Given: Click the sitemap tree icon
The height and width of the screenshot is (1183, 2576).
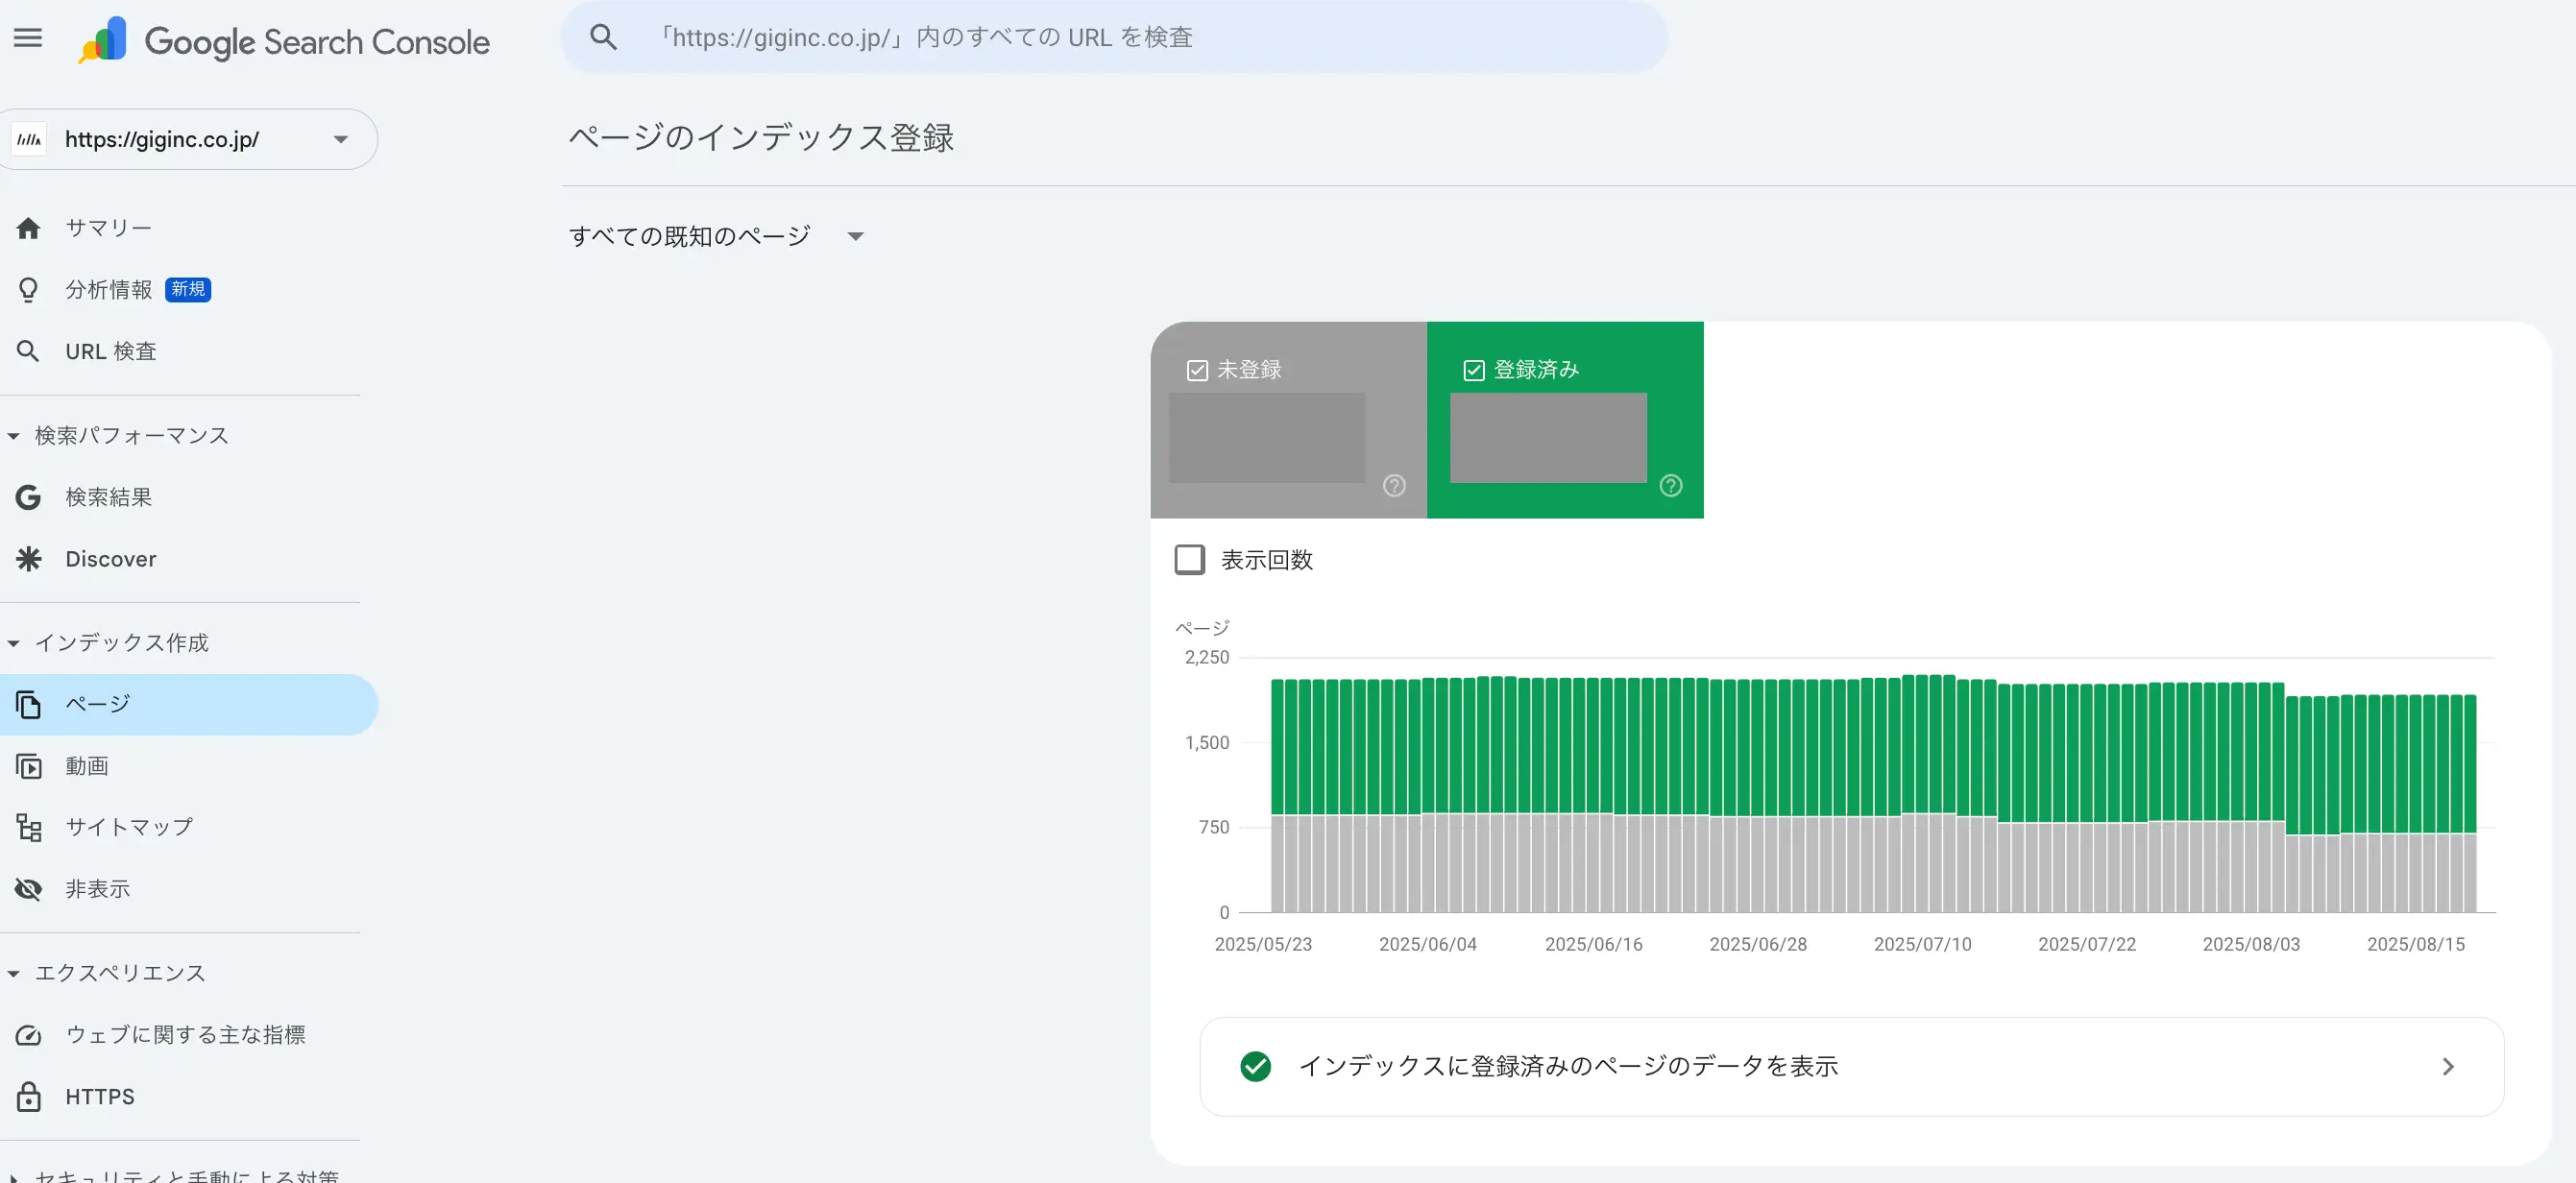Looking at the screenshot, I should [28, 828].
